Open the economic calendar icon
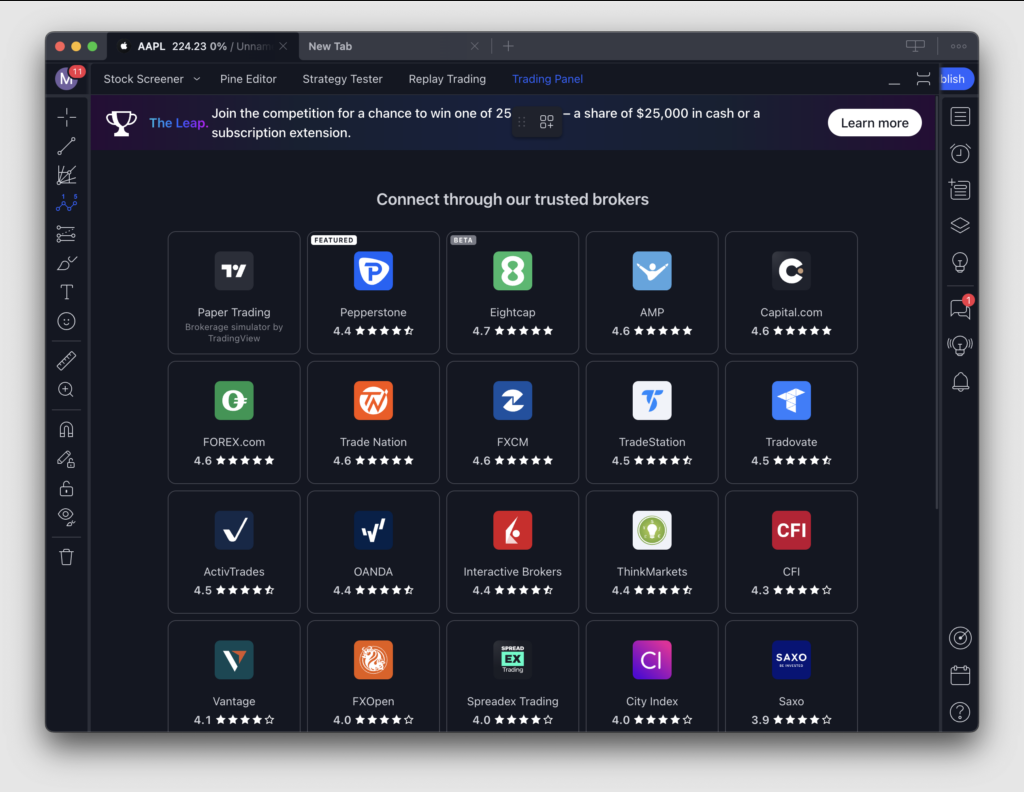The height and width of the screenshot is (792, 1024). coord(960,675)
